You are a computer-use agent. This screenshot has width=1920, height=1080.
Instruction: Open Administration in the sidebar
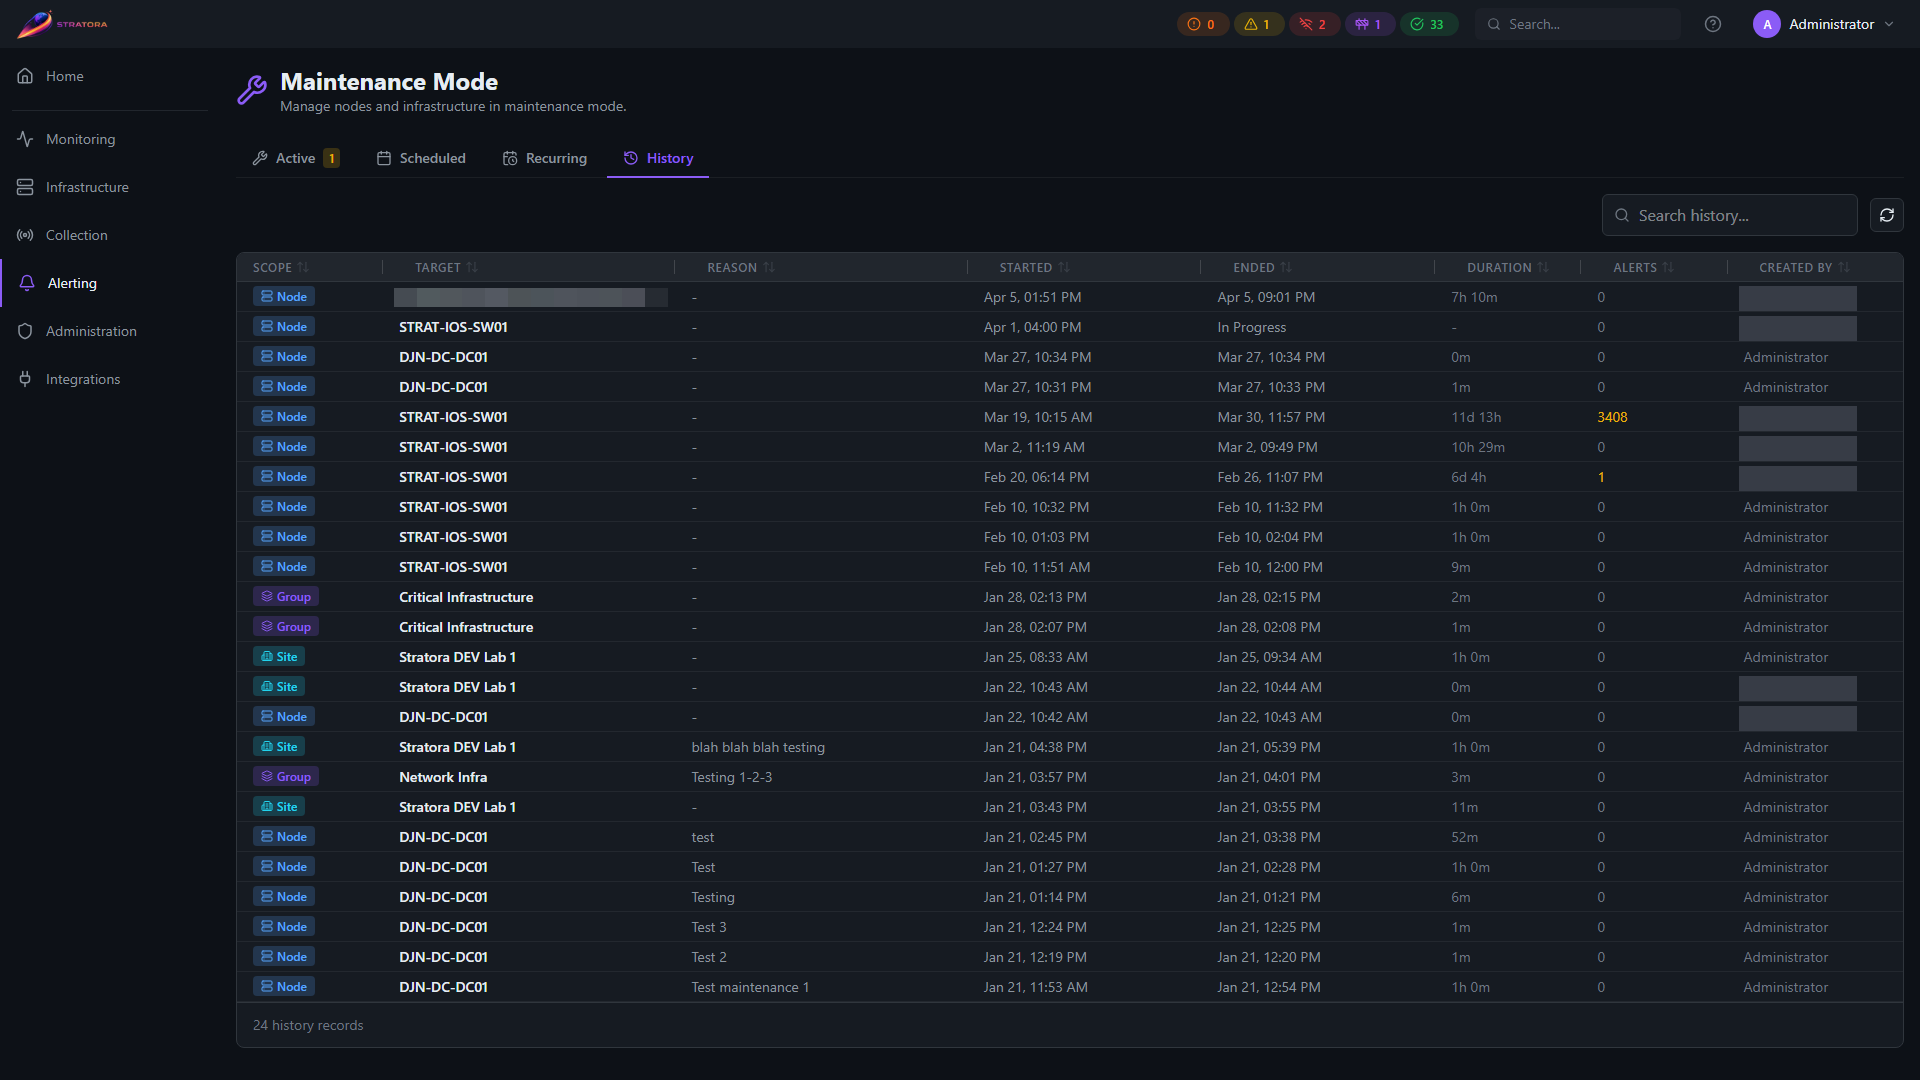[104, 331]
